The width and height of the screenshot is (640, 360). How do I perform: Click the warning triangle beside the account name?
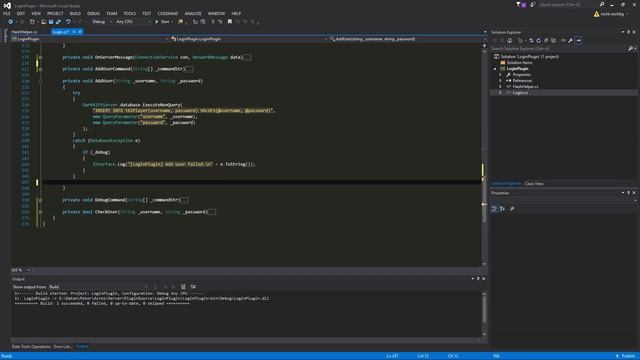coord(596,14)
